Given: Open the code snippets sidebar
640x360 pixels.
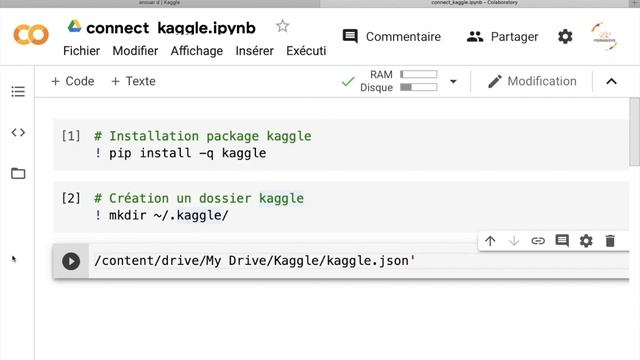Looking at the screenshot, I should pos(18,132).
